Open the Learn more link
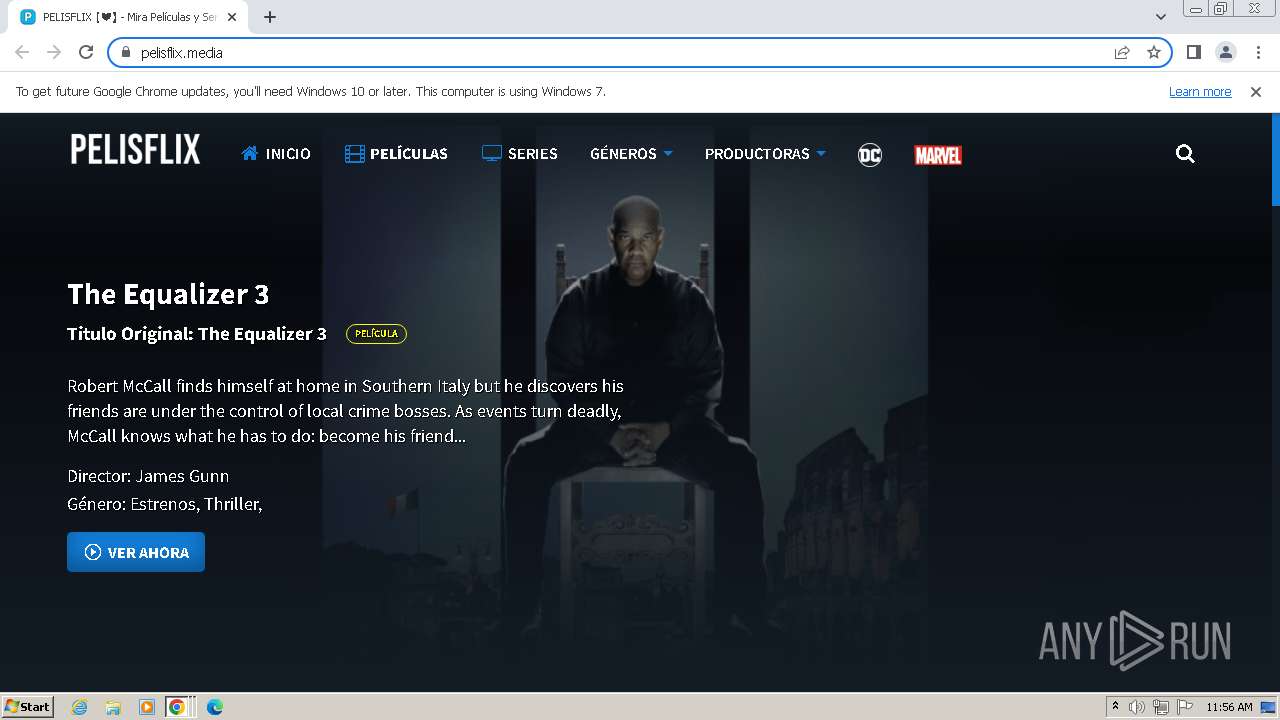 coord(1200,91)
